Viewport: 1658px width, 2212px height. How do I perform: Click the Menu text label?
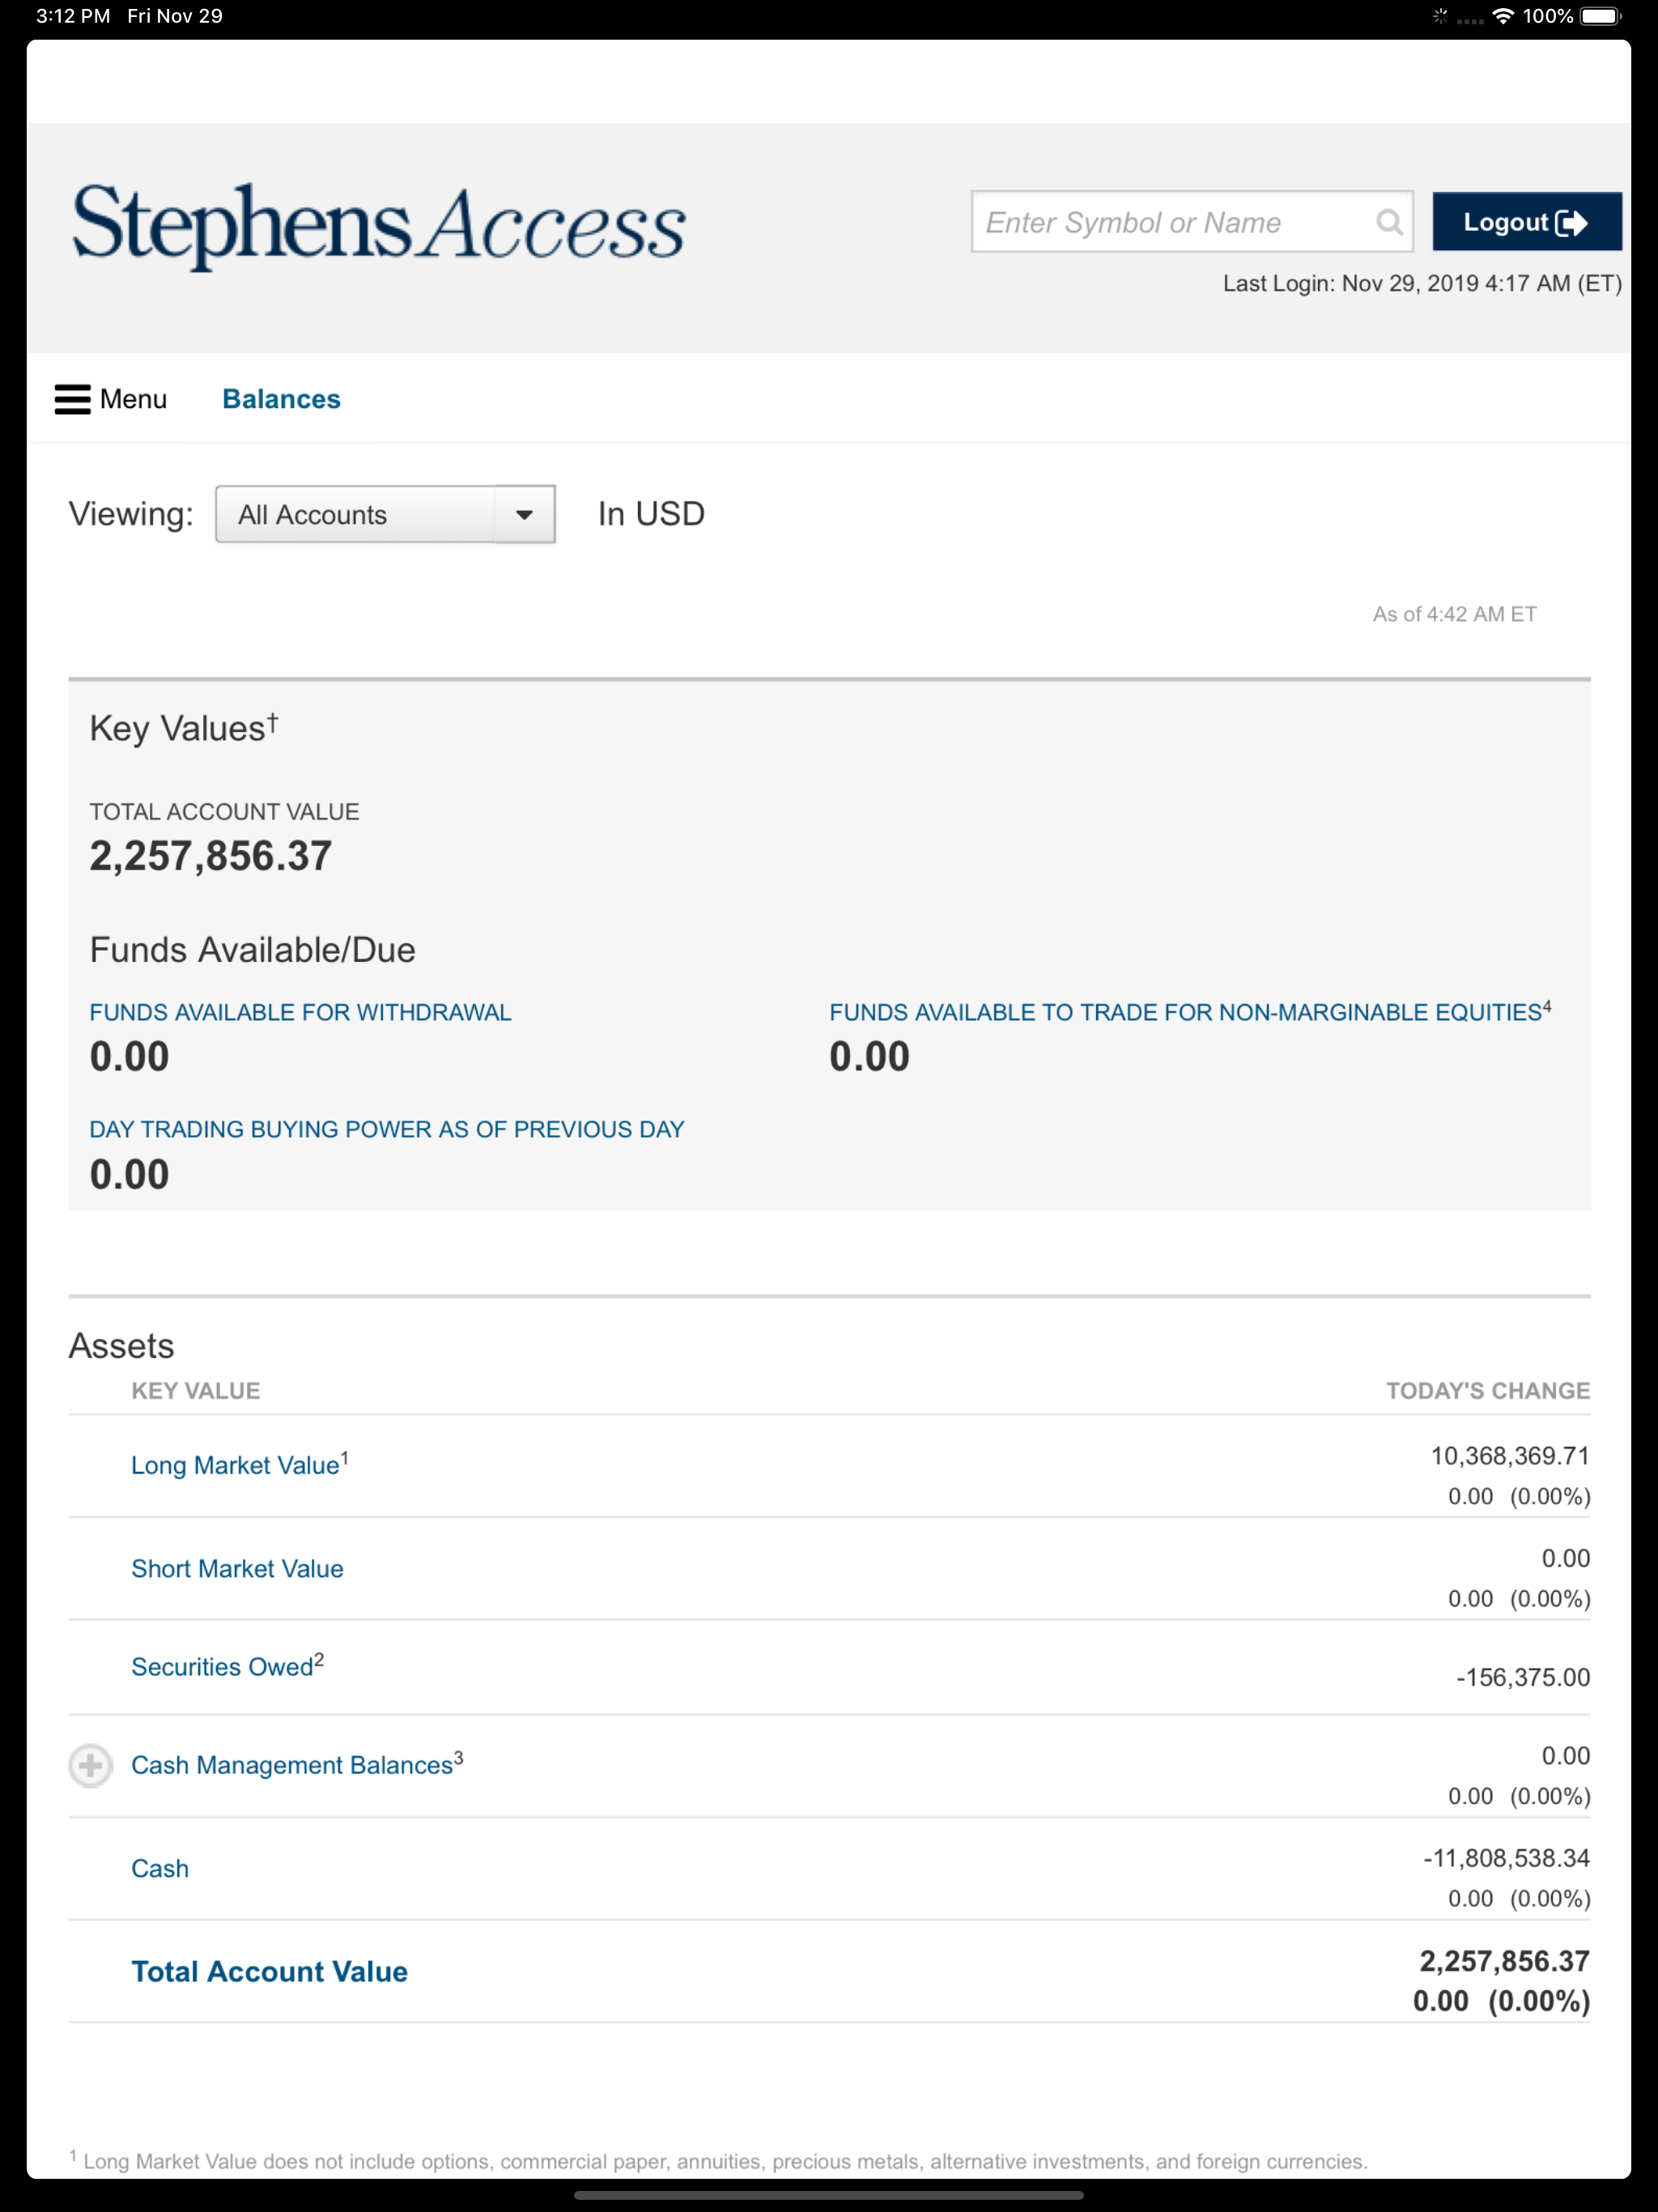pyautogui.click(x=133, y=399)
